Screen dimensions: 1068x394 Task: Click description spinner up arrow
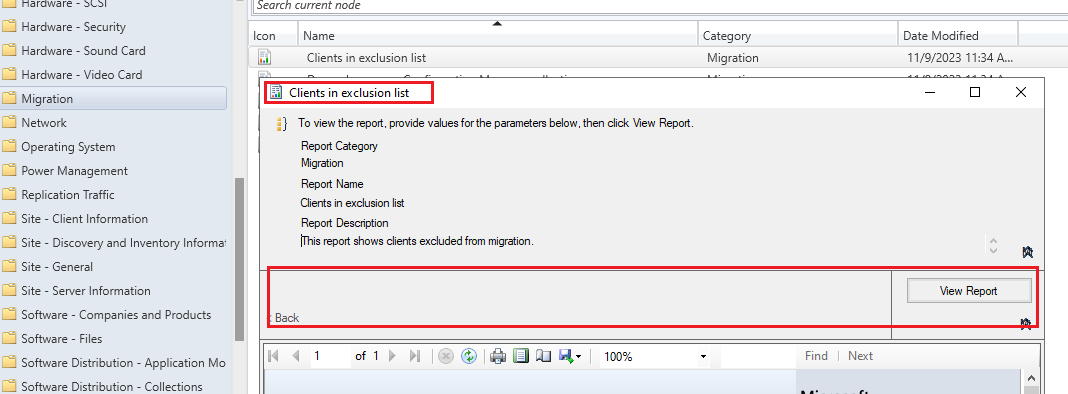tap(993, 241)
